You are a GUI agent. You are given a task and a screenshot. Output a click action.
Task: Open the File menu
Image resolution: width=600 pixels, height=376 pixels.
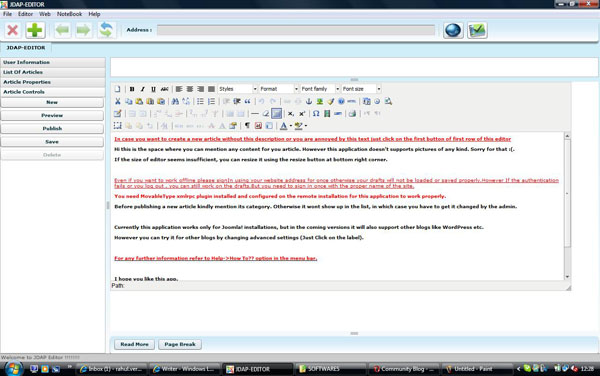7,14
